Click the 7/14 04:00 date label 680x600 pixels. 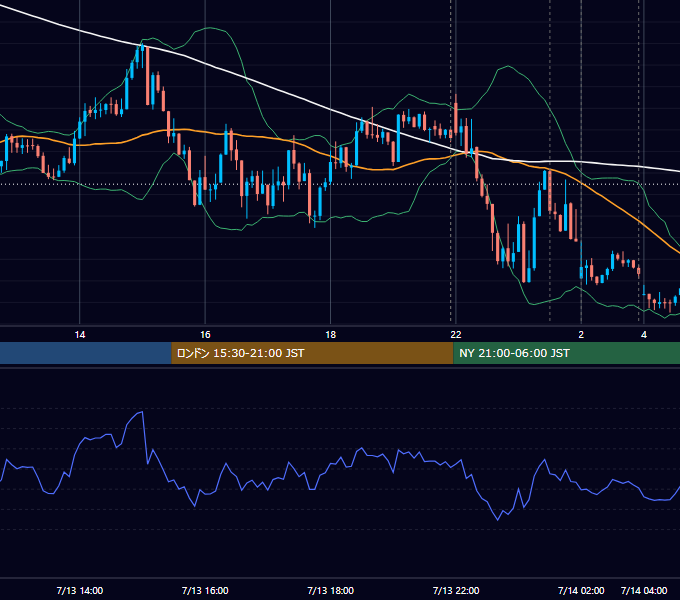coord(644,590)
